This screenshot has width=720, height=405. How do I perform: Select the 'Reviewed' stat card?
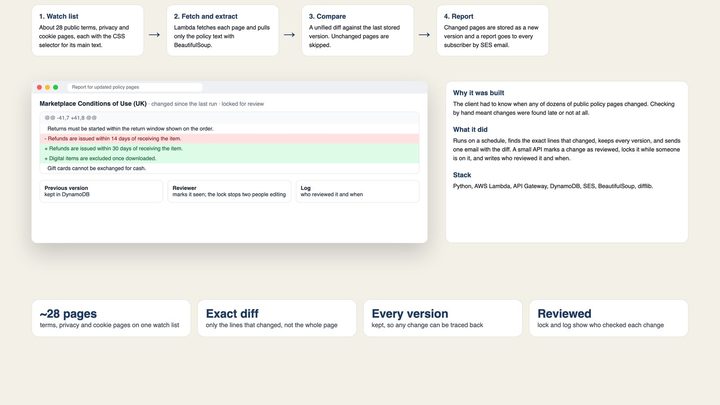608,318
